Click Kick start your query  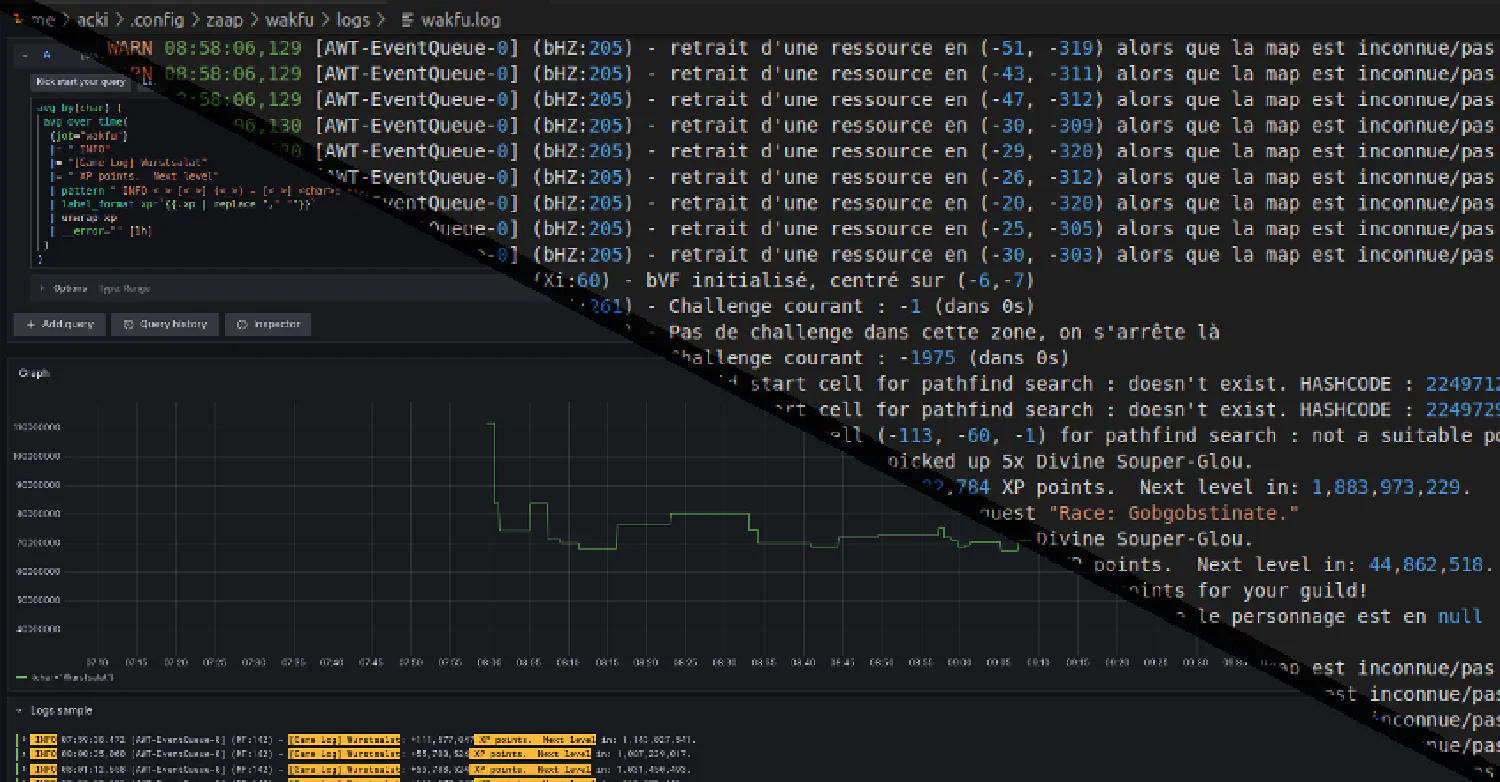click(x=80, y=83)
